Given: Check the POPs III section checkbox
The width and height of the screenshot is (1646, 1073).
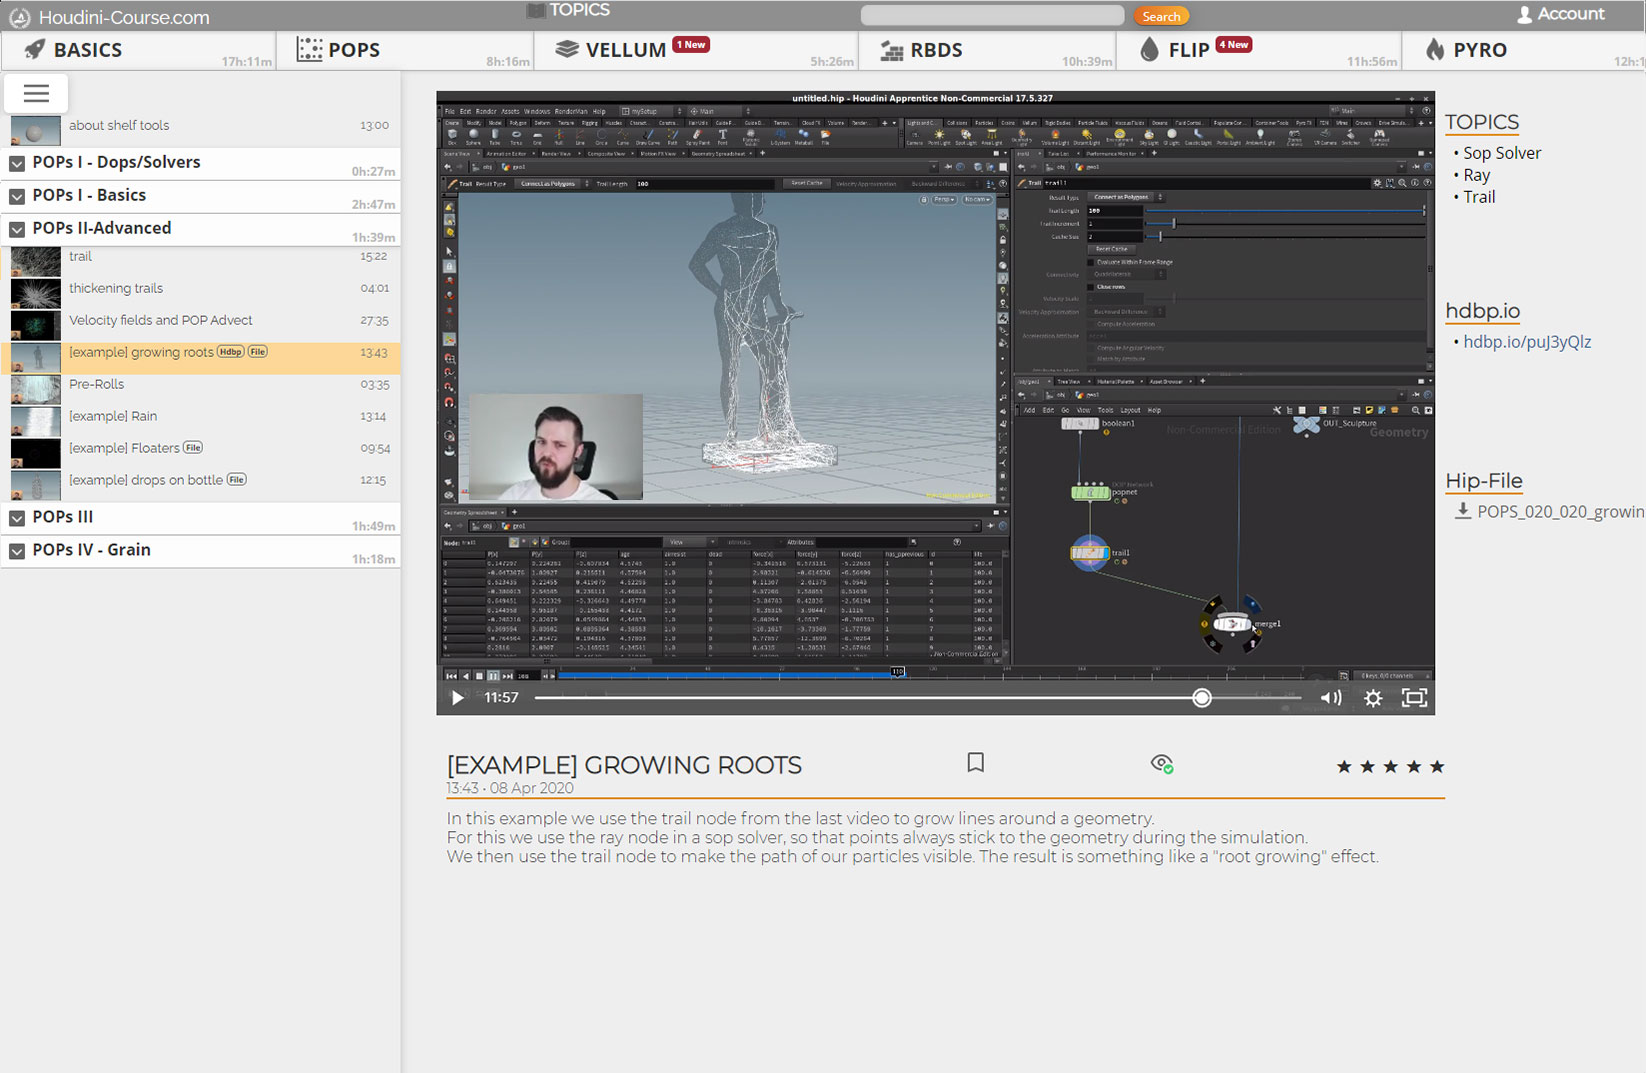Looking at the screenshot, I should pos(16,517).
